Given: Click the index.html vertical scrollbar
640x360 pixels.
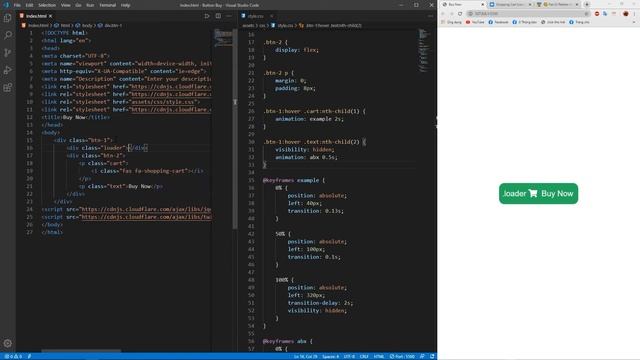Looking at the screenshot, I should (x=235, y=129).
